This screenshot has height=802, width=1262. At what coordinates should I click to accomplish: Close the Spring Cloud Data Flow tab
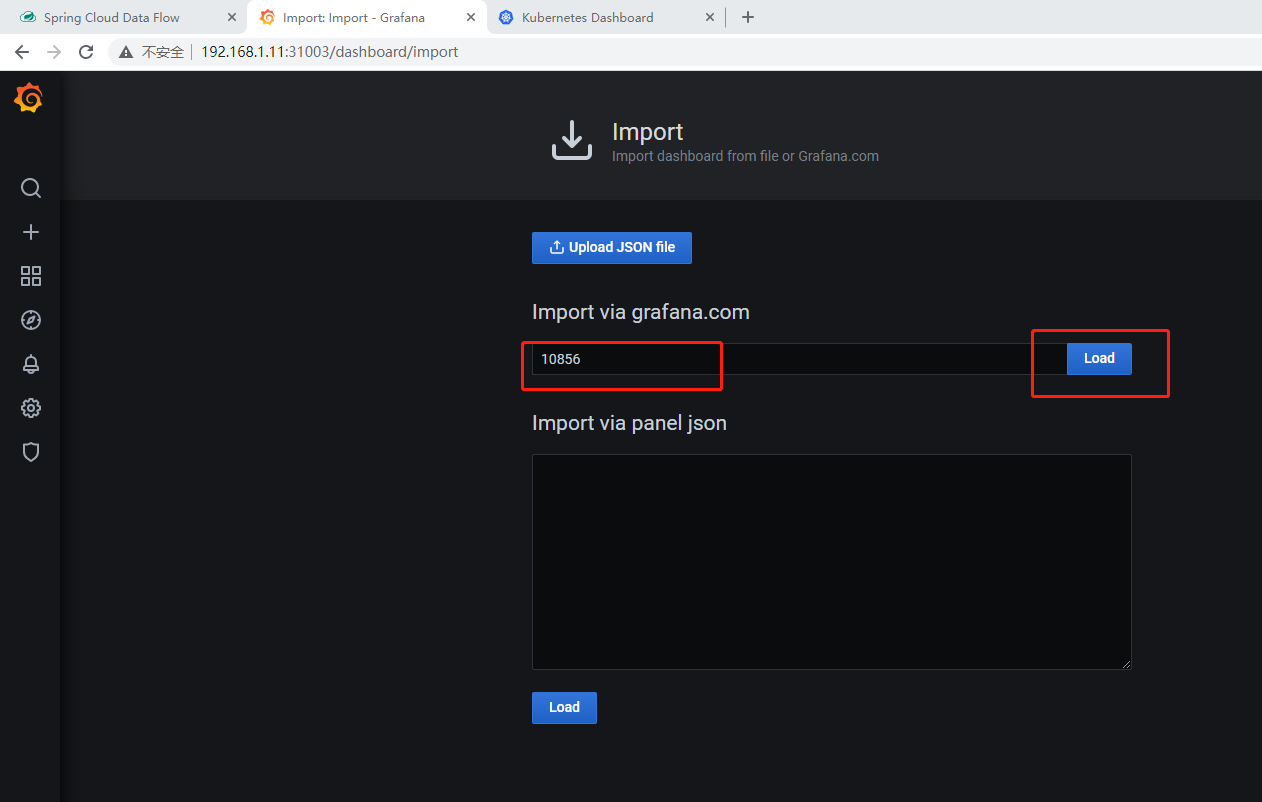point(232,17)
